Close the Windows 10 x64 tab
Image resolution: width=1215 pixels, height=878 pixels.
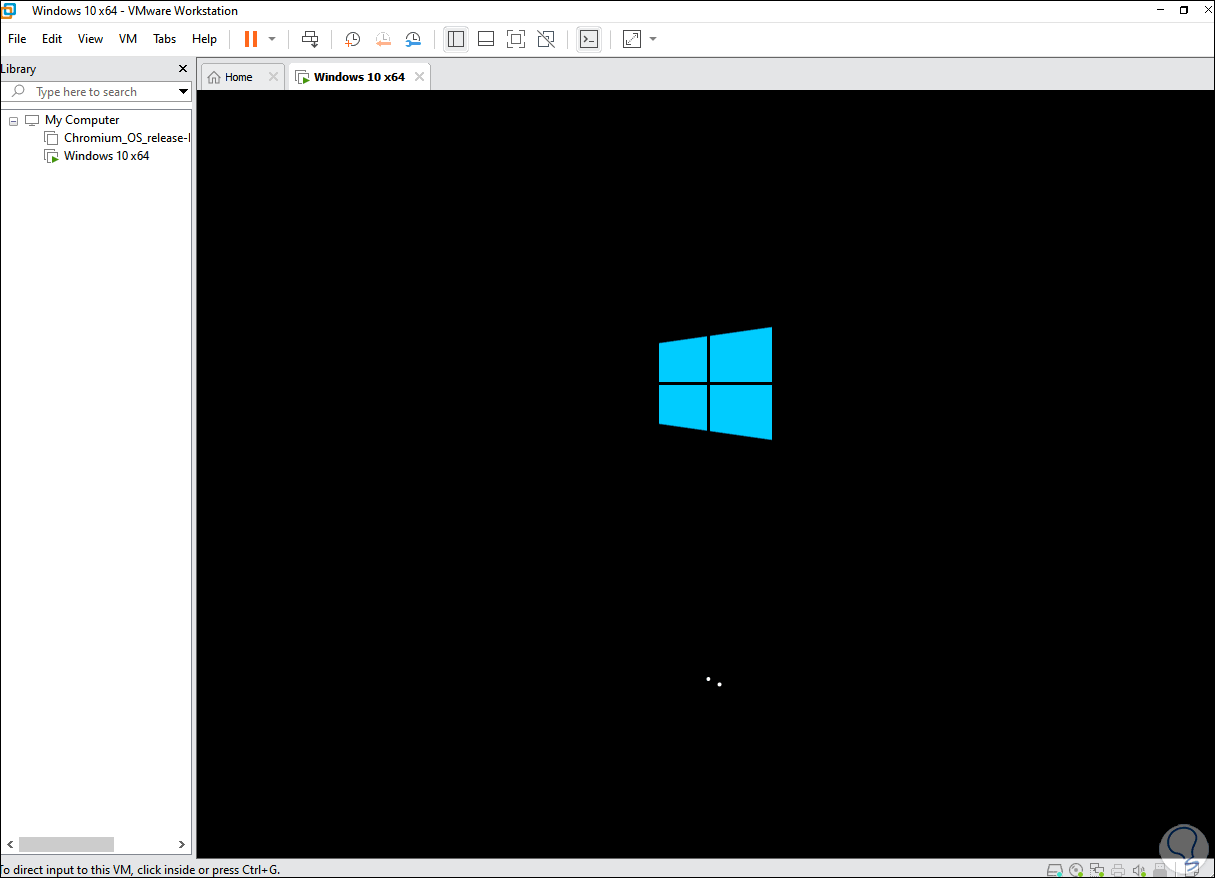[419, 77]
